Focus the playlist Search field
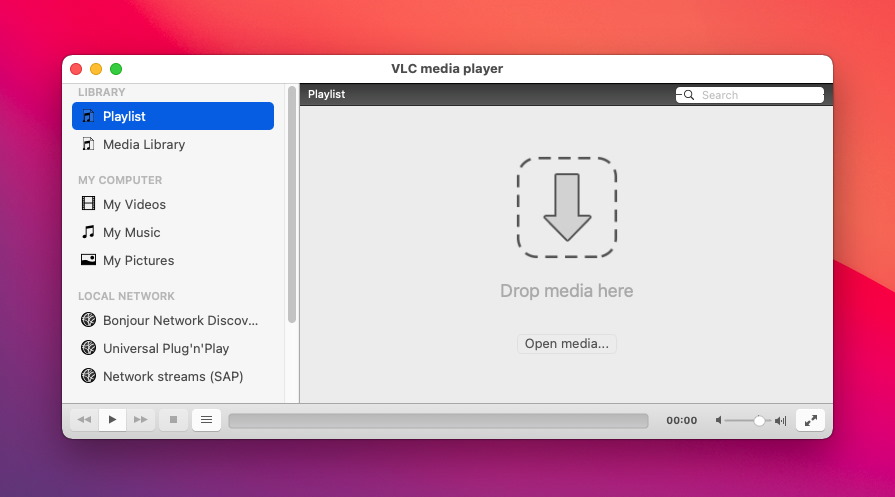 pyautogui.click(x=750, y=95)
